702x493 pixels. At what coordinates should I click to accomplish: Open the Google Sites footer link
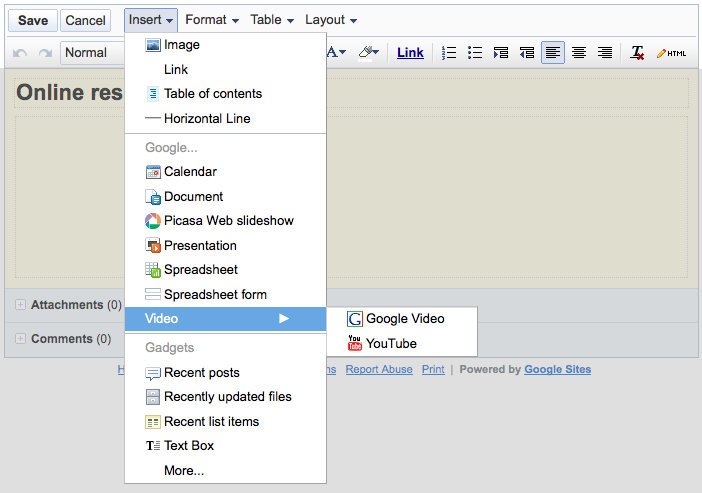557,369
